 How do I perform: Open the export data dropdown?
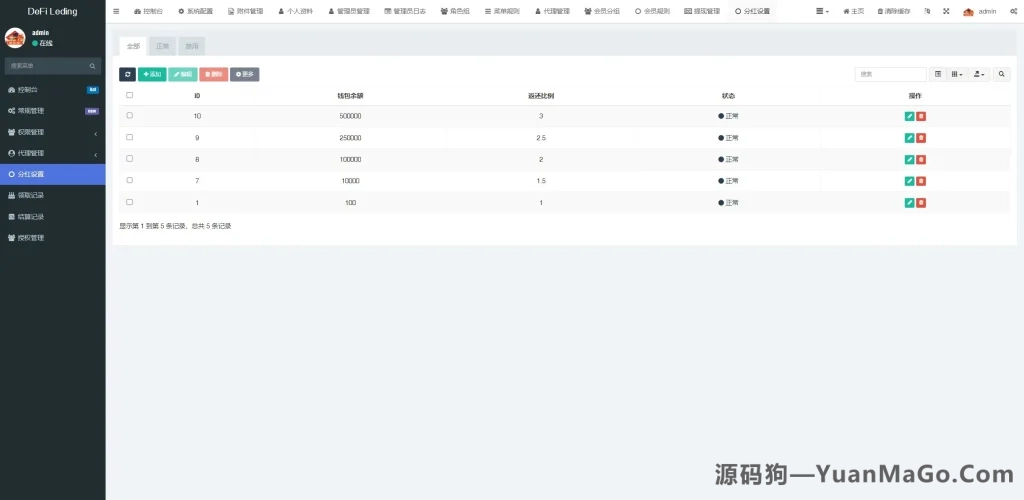[979, 74]
